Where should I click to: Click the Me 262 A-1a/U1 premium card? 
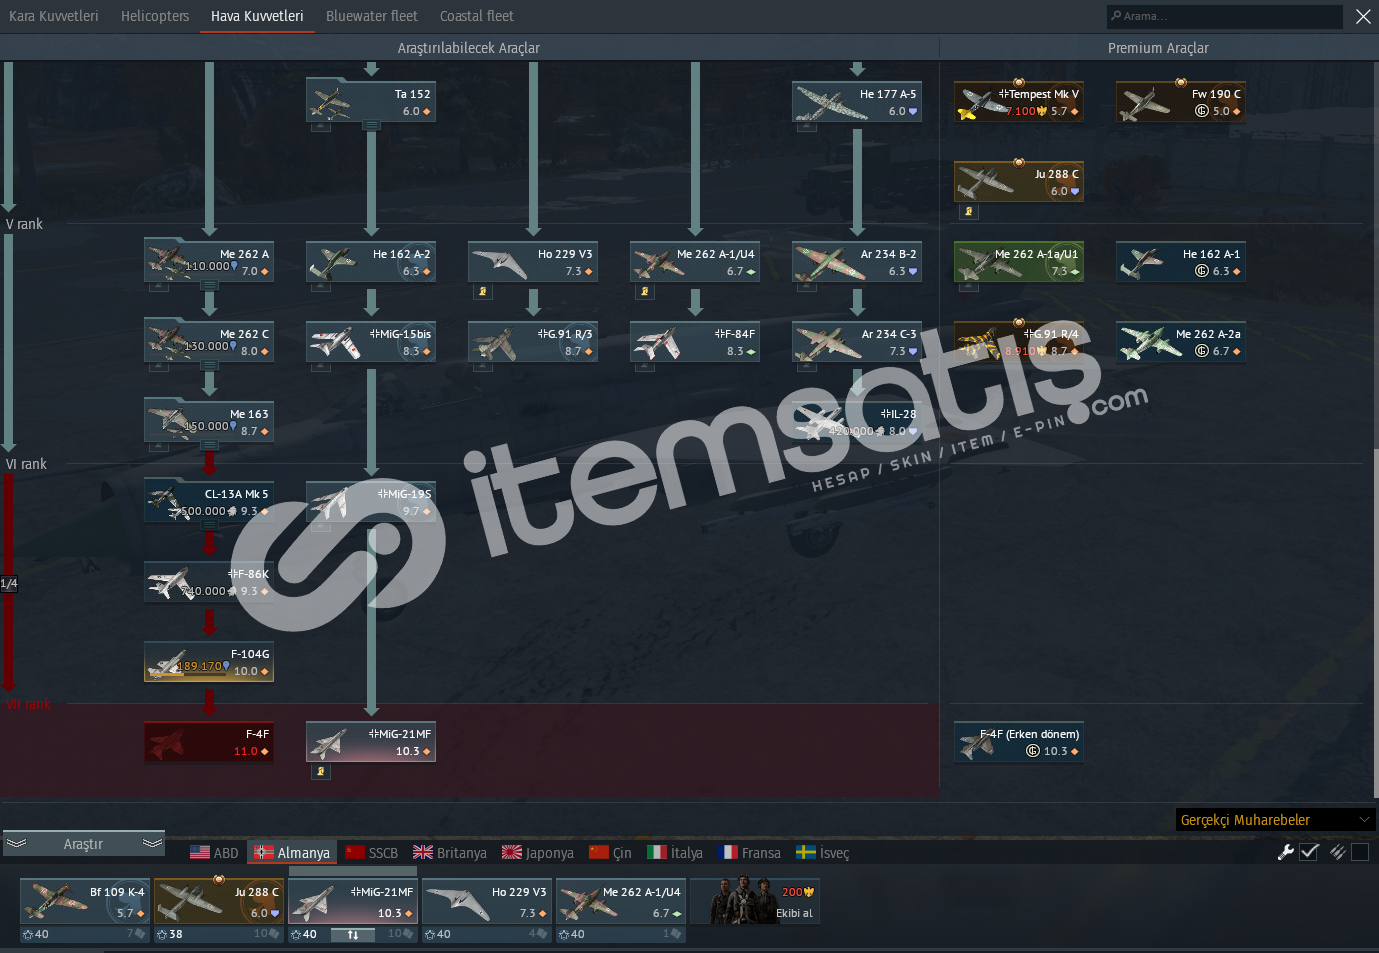(x=1019, y=262)
